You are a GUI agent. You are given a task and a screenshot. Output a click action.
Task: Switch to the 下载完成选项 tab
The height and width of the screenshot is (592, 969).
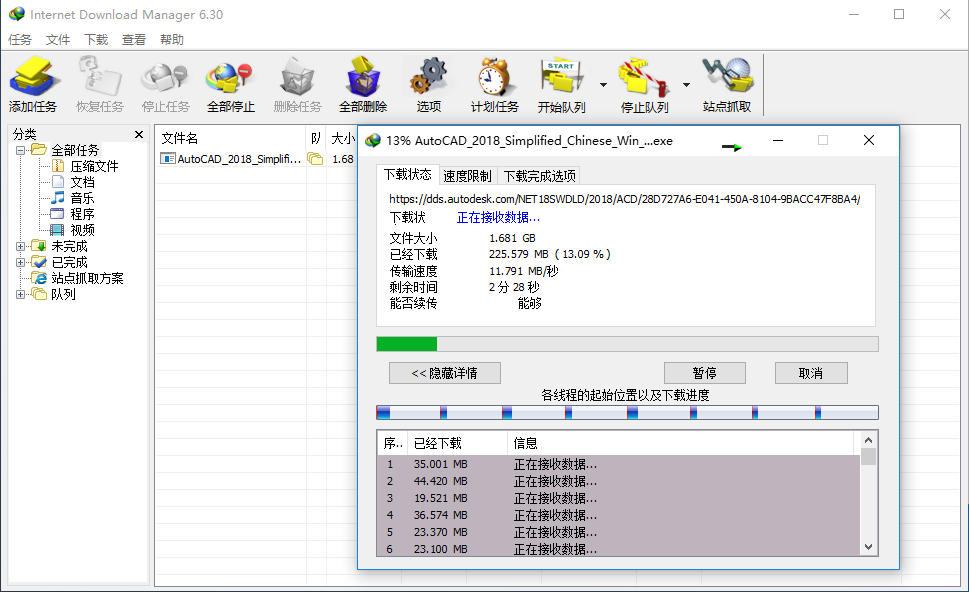click(540, 176)
